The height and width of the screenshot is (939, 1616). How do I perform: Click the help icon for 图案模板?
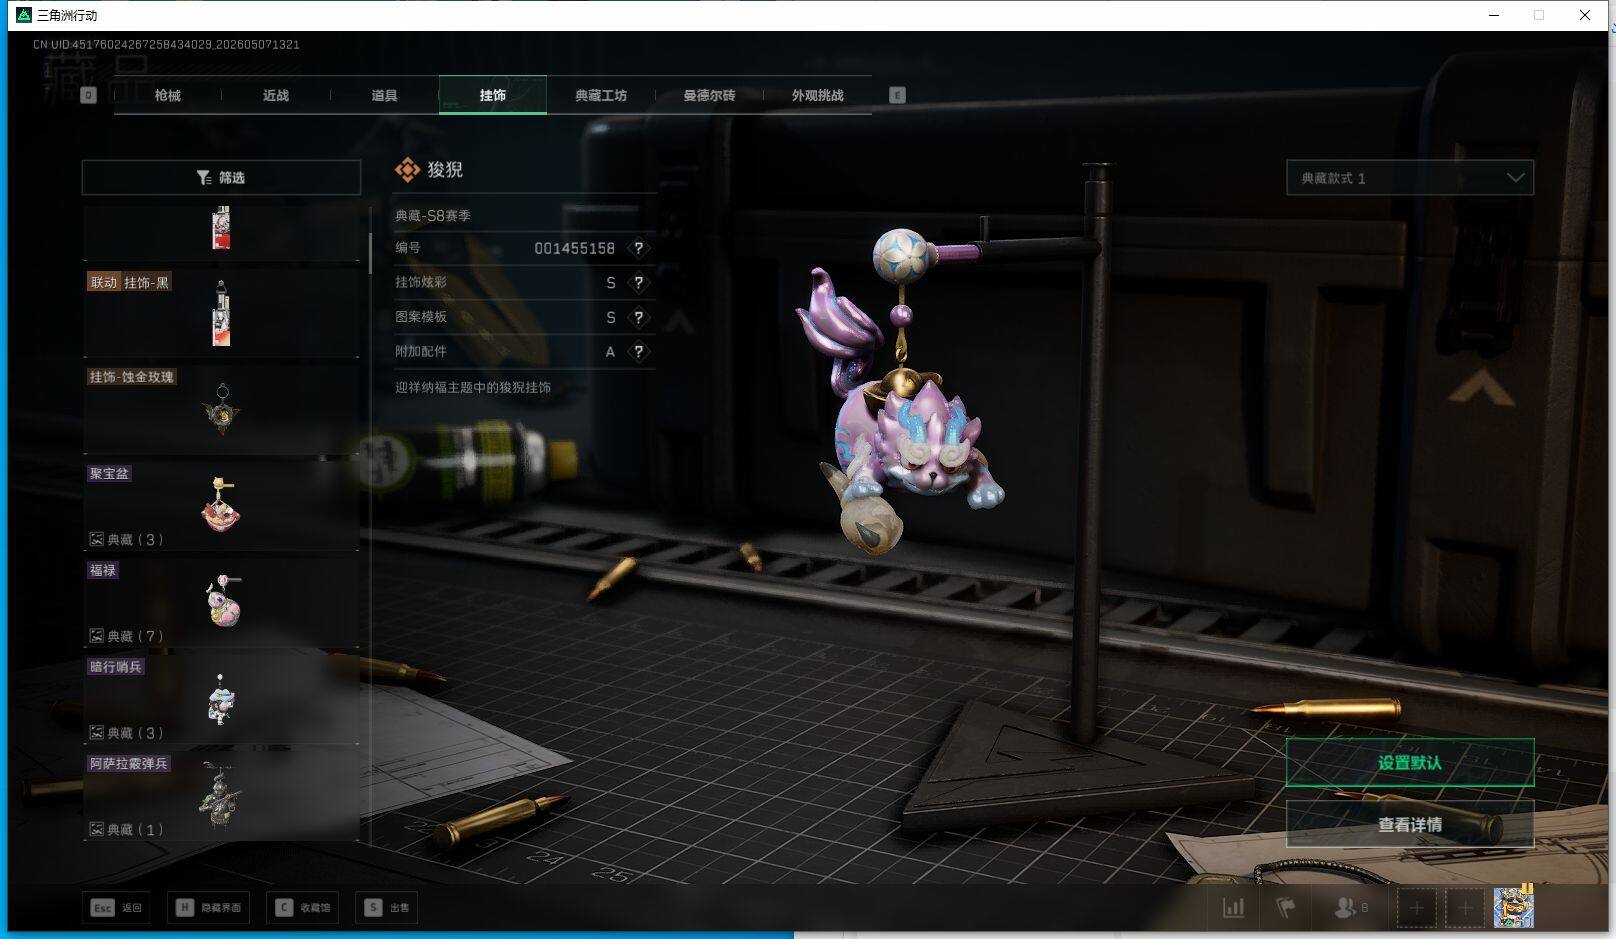pyautogui.click(x=639, y=317)
